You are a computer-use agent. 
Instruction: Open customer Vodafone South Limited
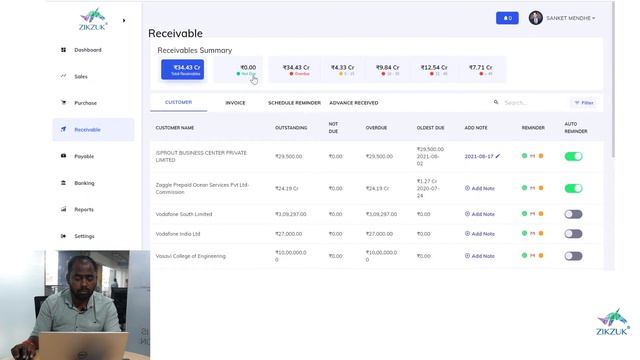click(184, 214)
